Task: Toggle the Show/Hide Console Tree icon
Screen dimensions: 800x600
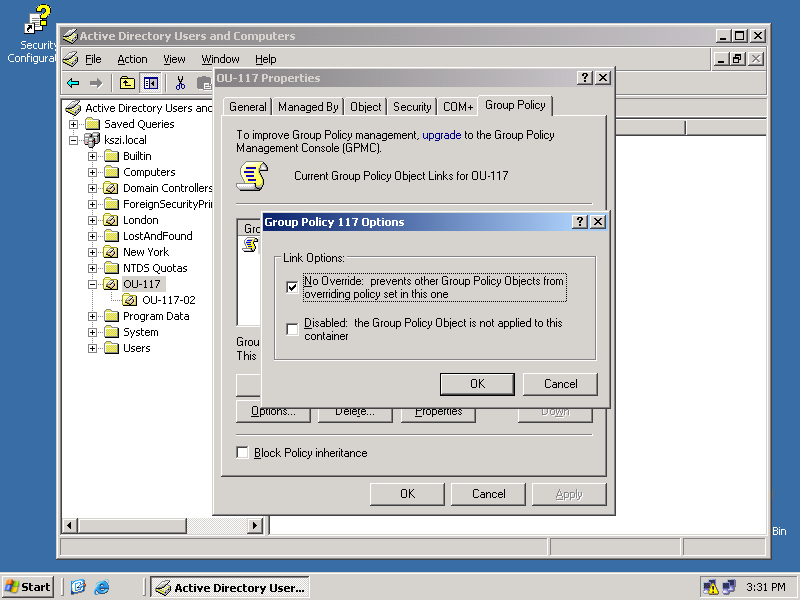Action: 151,83
